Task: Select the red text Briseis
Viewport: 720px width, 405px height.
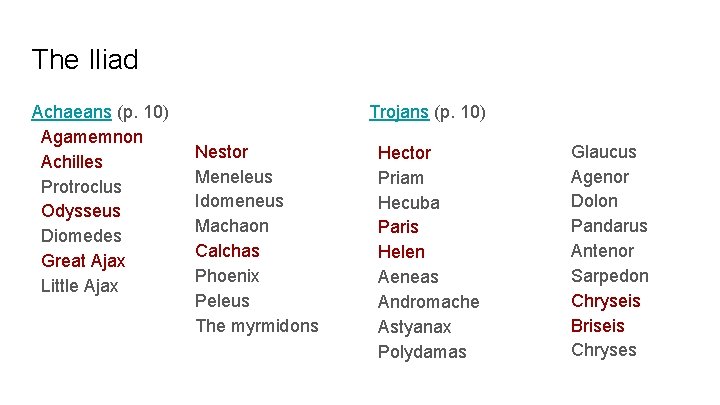Action: 597,326
